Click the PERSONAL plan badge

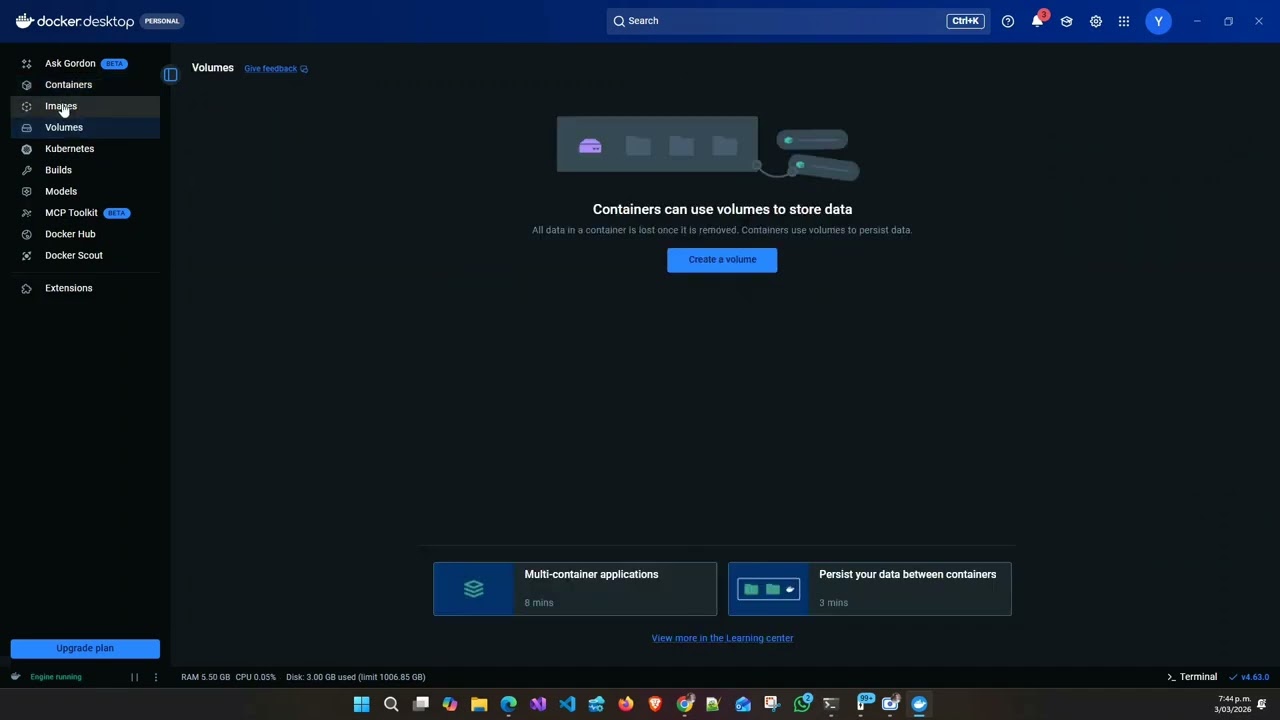coord(162,21)
